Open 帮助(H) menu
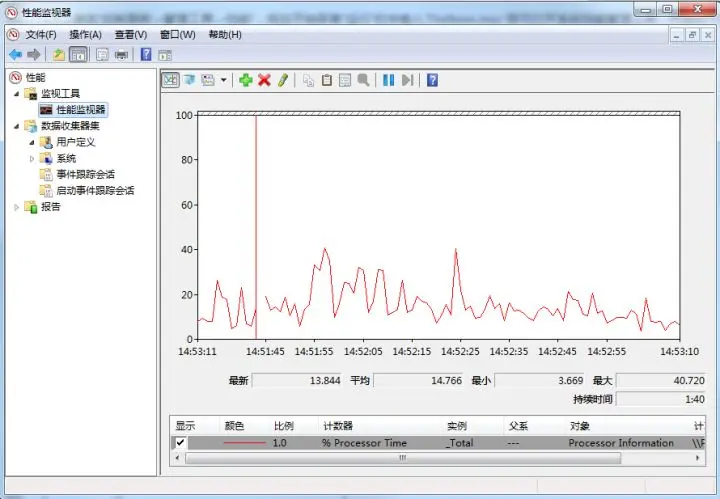Image resolution: width=720 pixels, height=499 pixels. pos(225,35)
